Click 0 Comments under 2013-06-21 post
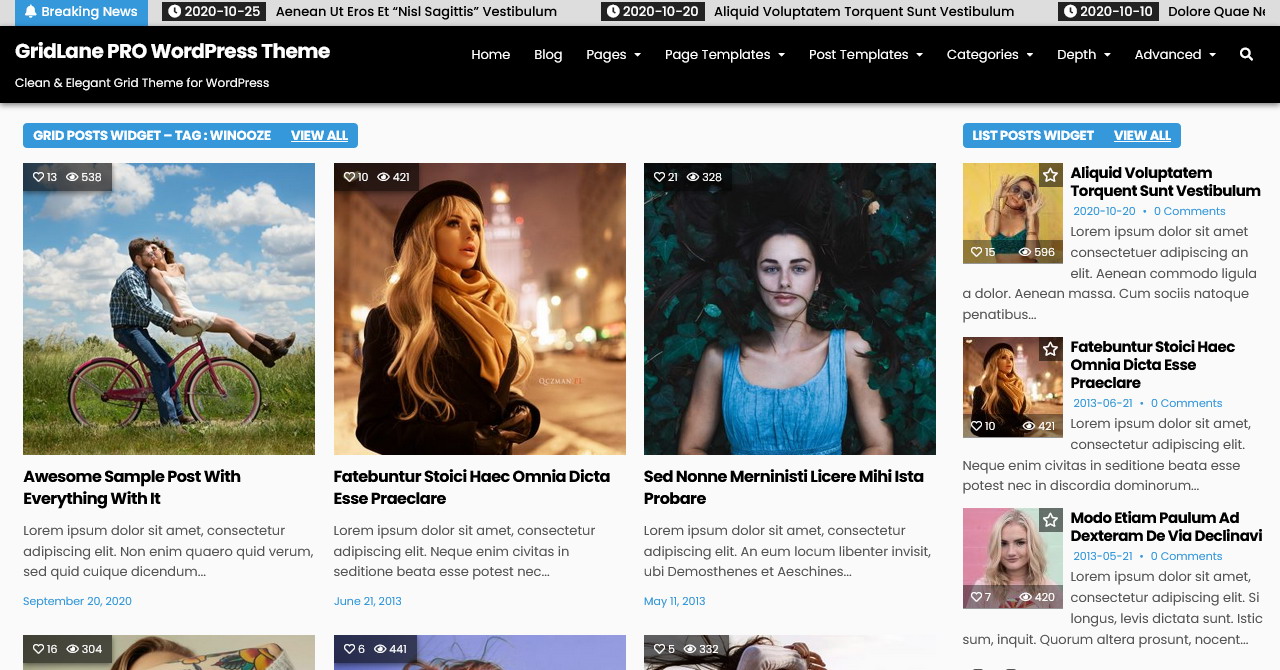Viewport: 1280px width, 670px height. click(x=1186, y=403)
